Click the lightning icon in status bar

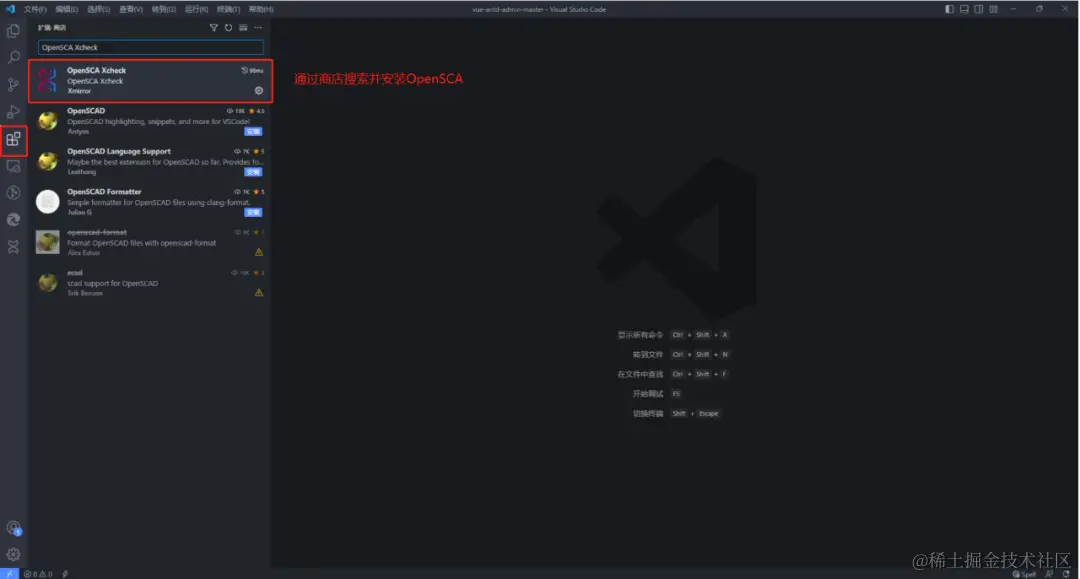coord(65,573)
